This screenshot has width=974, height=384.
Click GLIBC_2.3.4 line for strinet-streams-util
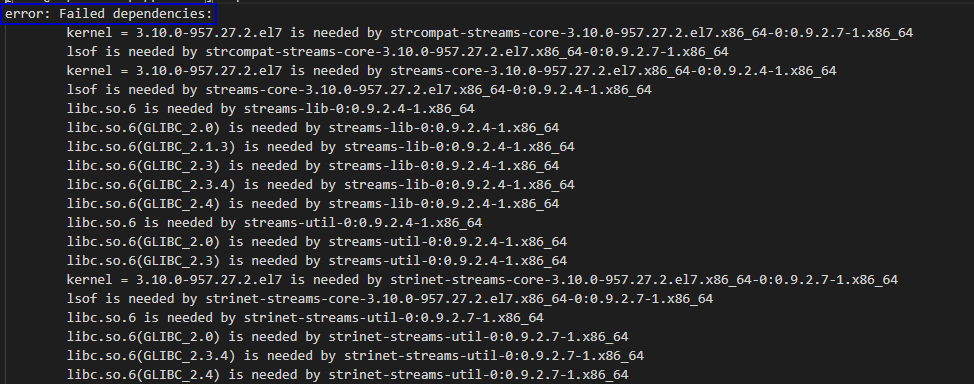pyautogui.click(x=355, y=355)
